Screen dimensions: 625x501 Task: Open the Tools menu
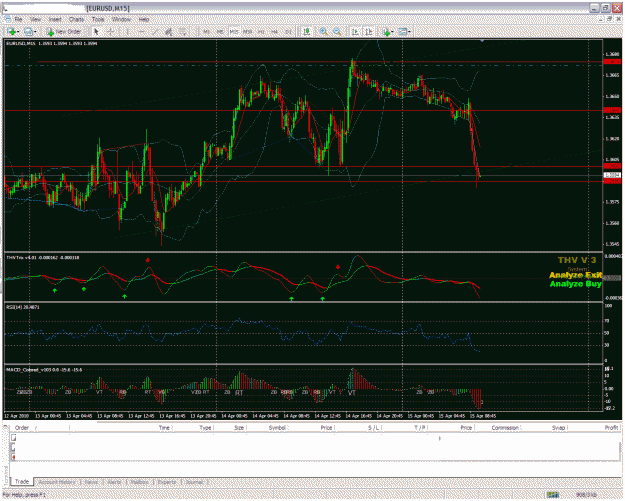pos(98,19)
